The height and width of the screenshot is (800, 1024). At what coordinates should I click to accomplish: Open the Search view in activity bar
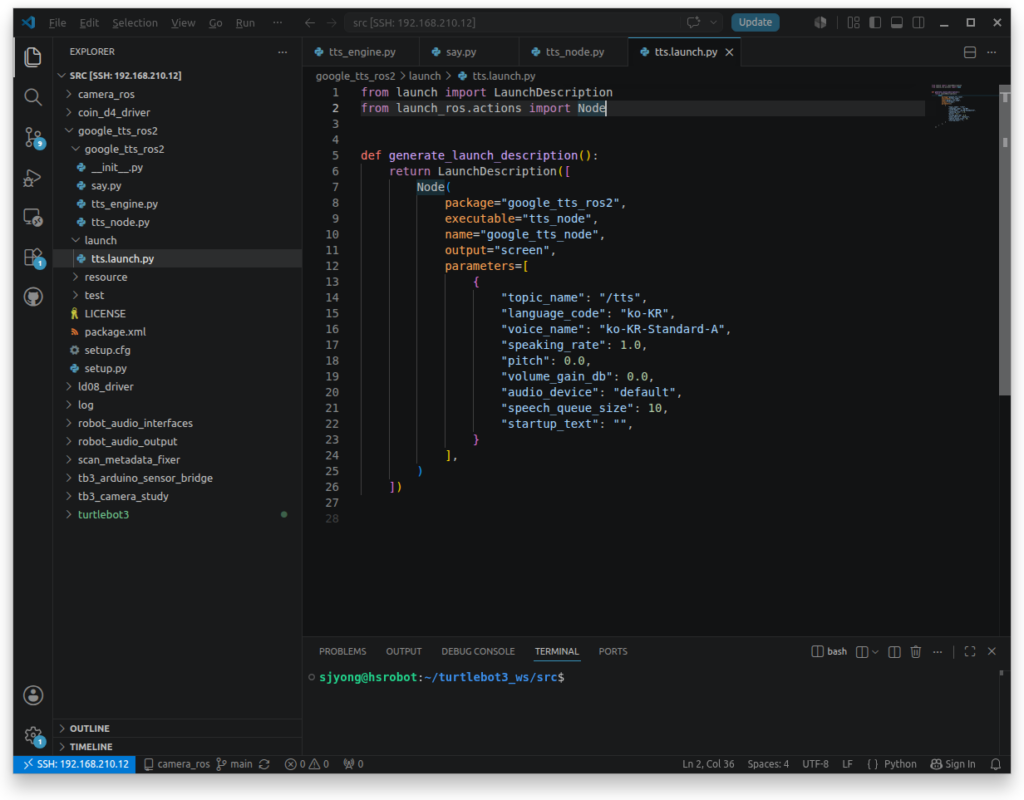pyautogui.click(x=33, y=97)
